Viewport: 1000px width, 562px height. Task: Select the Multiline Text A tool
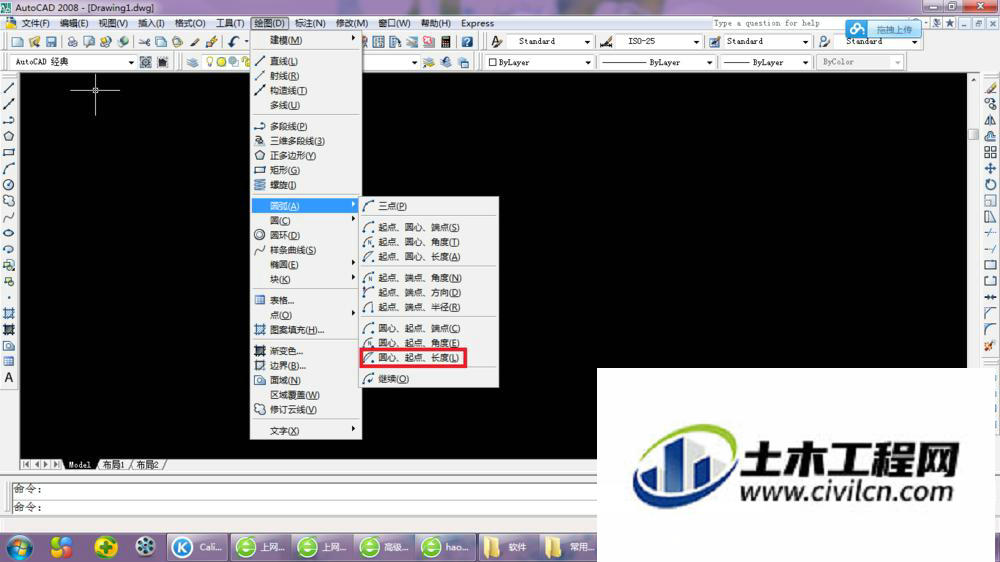pyautogui.click(x=9, y=378)
